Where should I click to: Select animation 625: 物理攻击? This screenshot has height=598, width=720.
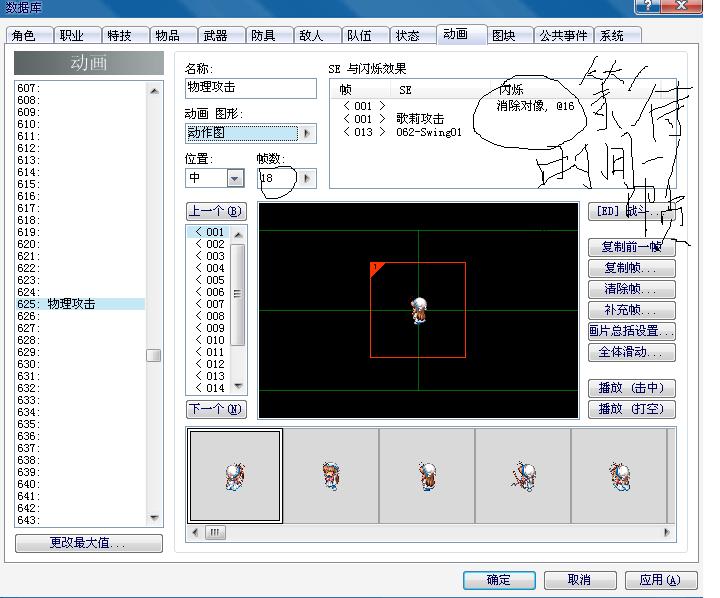[80, 304]
